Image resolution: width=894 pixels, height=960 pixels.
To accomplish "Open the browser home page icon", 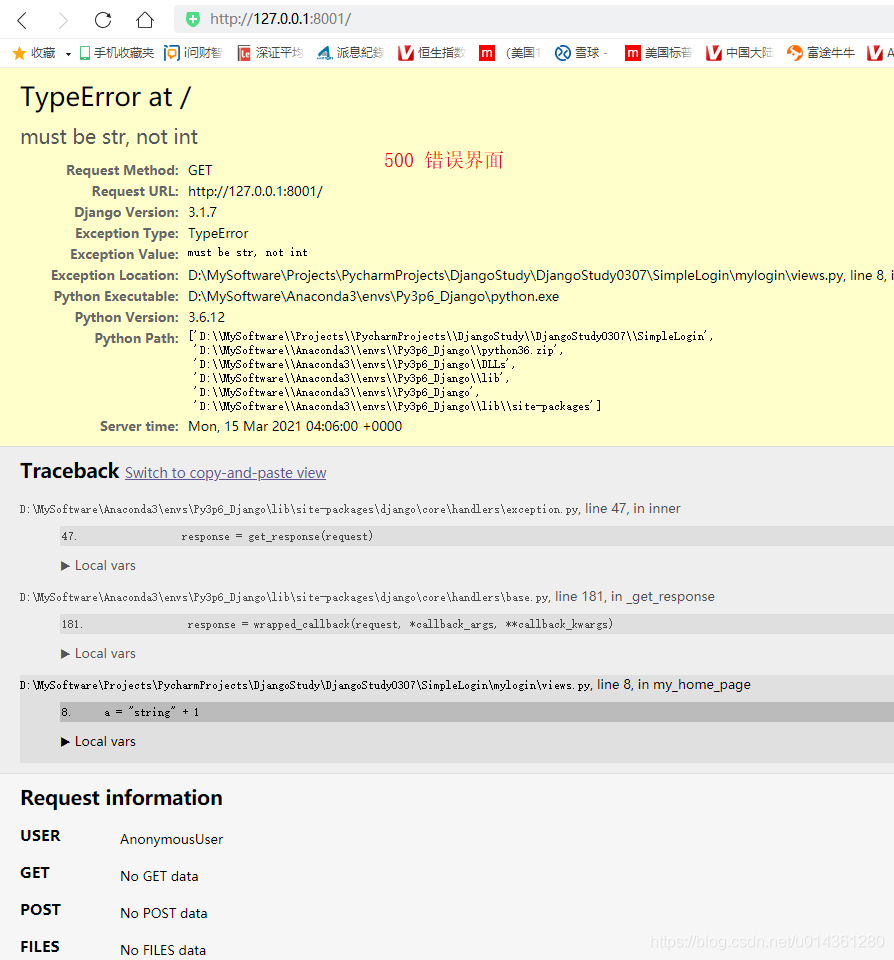I will [145, 20].
